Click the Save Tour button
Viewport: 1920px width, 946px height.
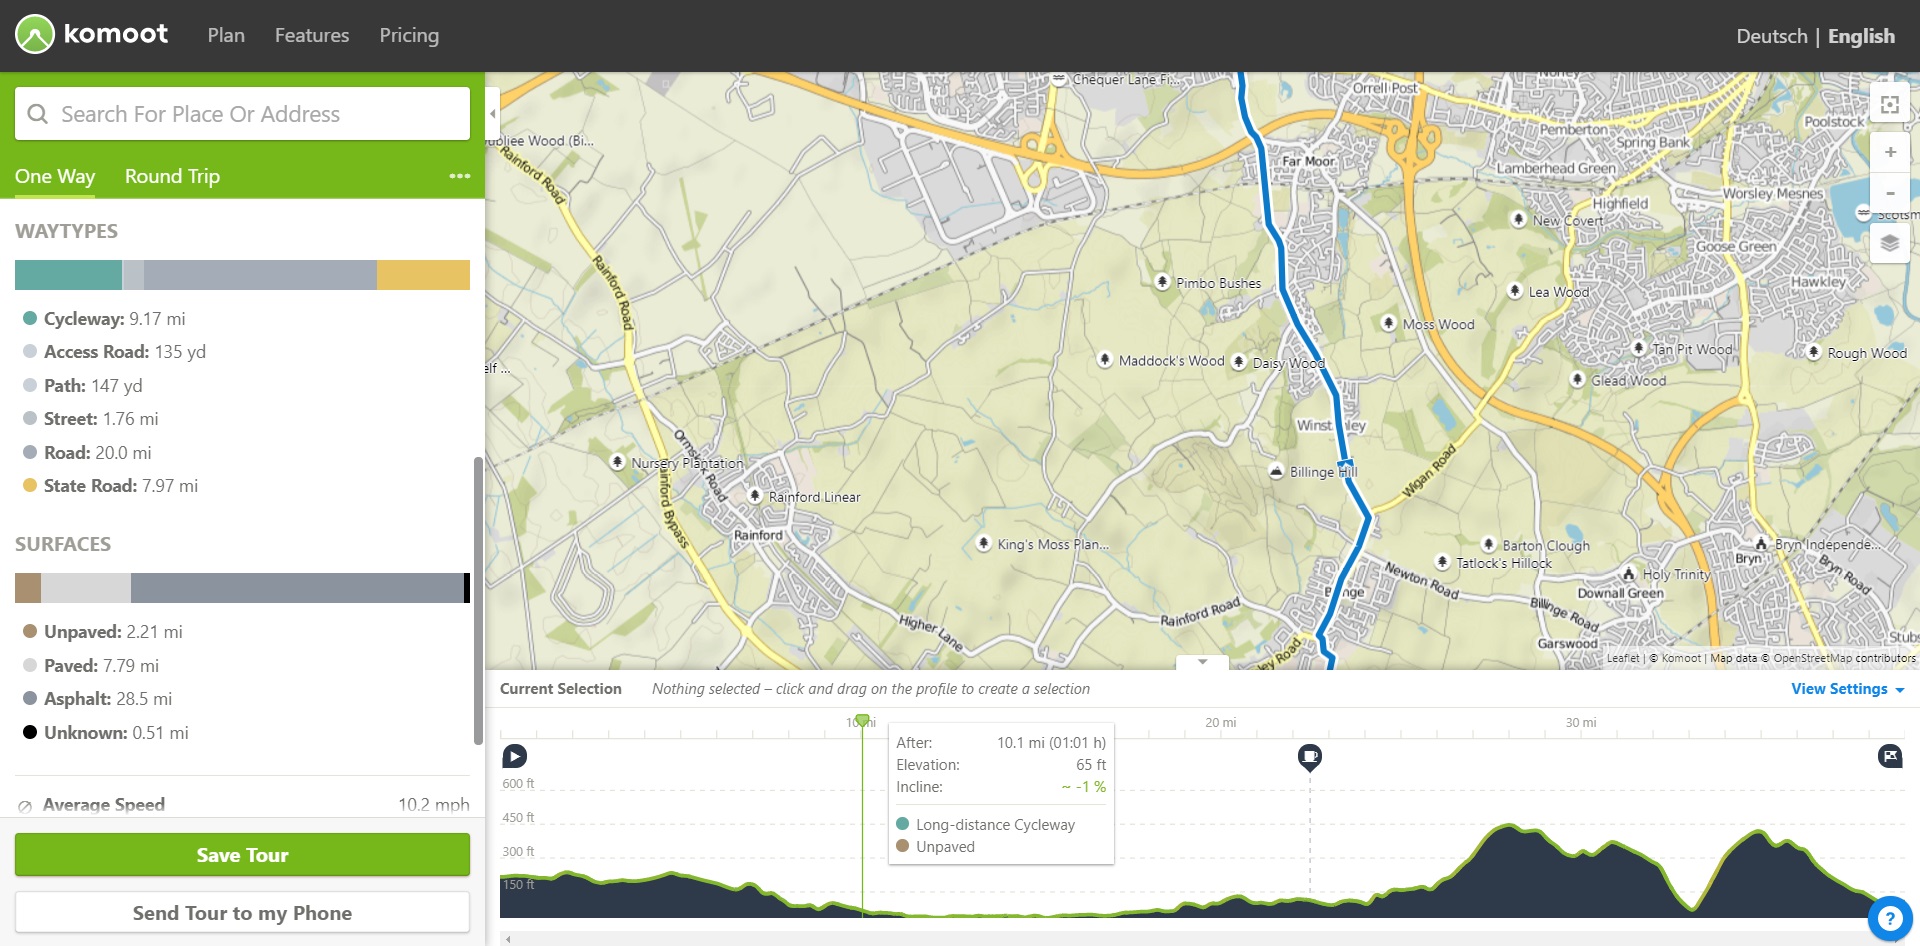(x=242, y=855)
